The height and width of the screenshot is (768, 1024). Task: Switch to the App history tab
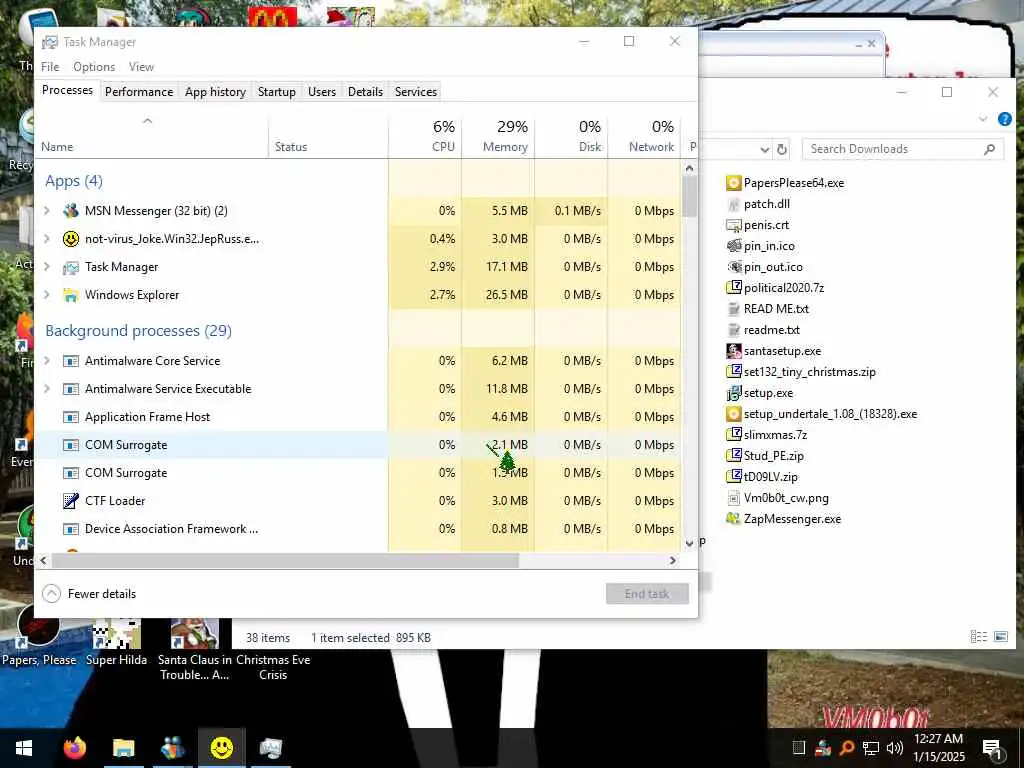point(216,92)
